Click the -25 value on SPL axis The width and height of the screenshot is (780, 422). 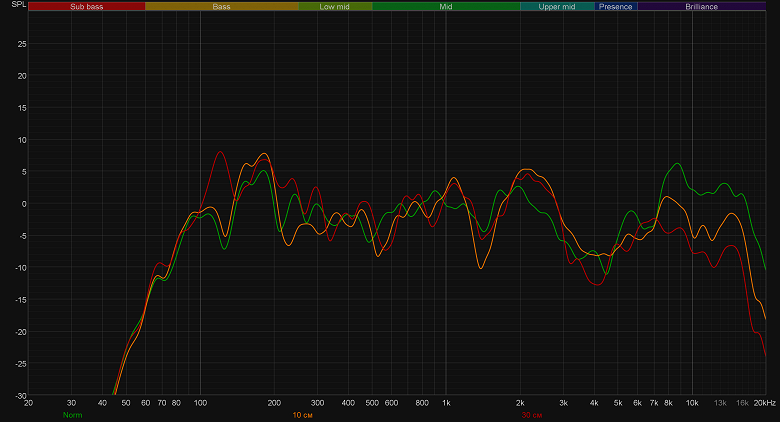click(20, 364)
